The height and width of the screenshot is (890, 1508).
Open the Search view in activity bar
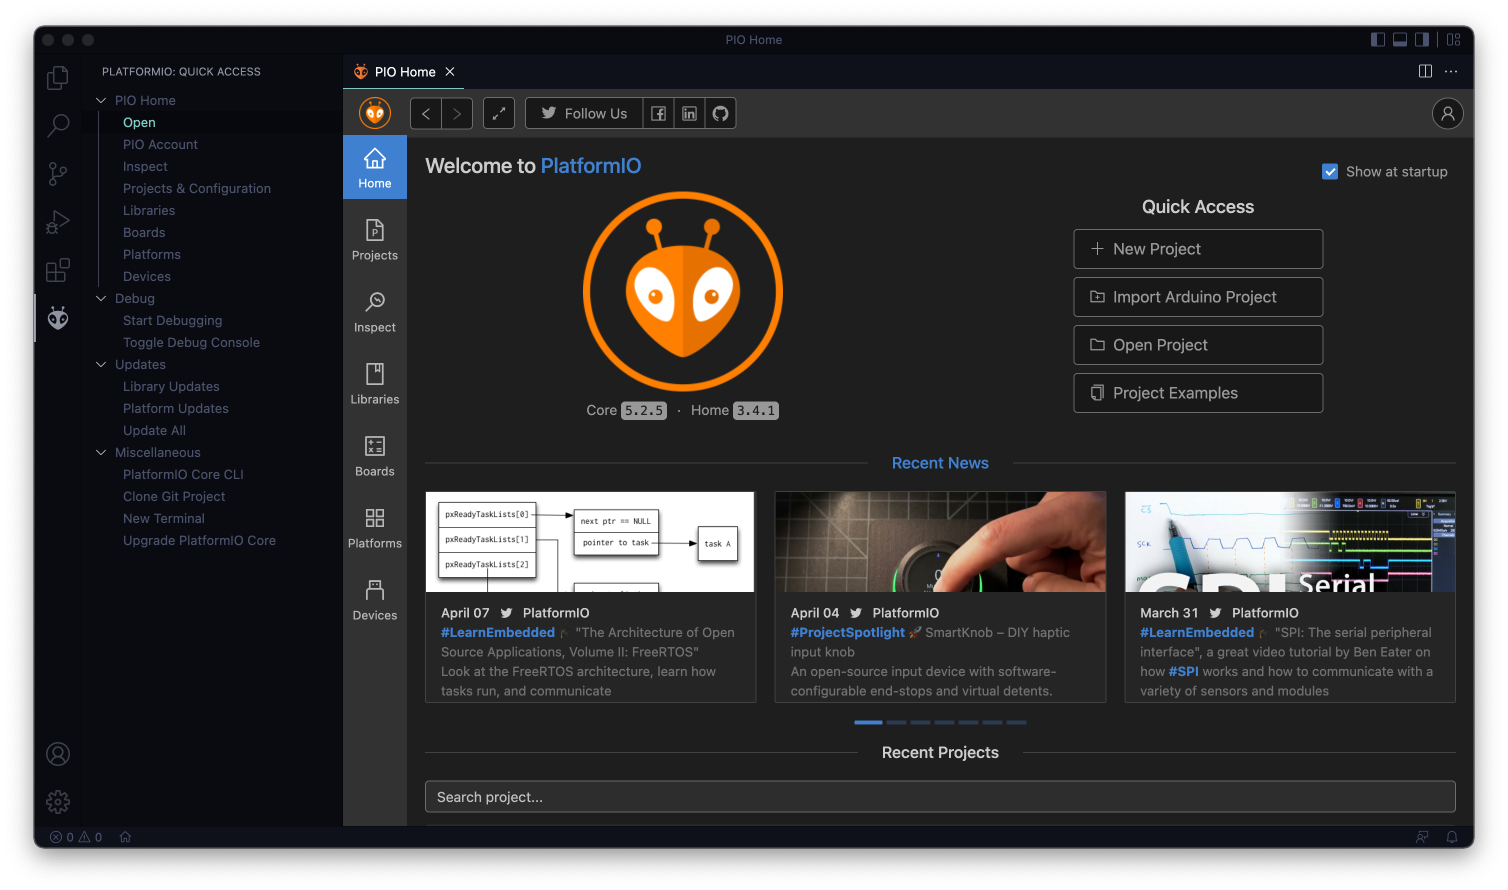(58, 125)
